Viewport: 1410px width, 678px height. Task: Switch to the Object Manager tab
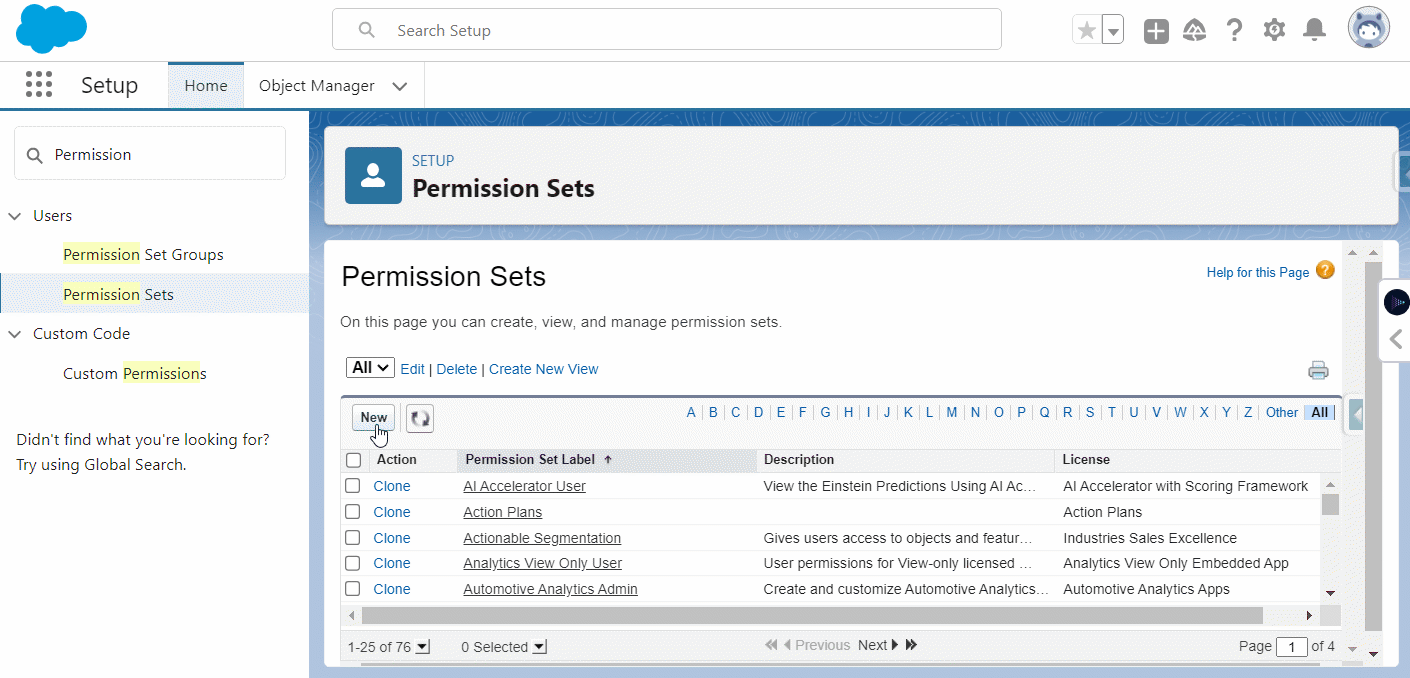pos(316,86)
